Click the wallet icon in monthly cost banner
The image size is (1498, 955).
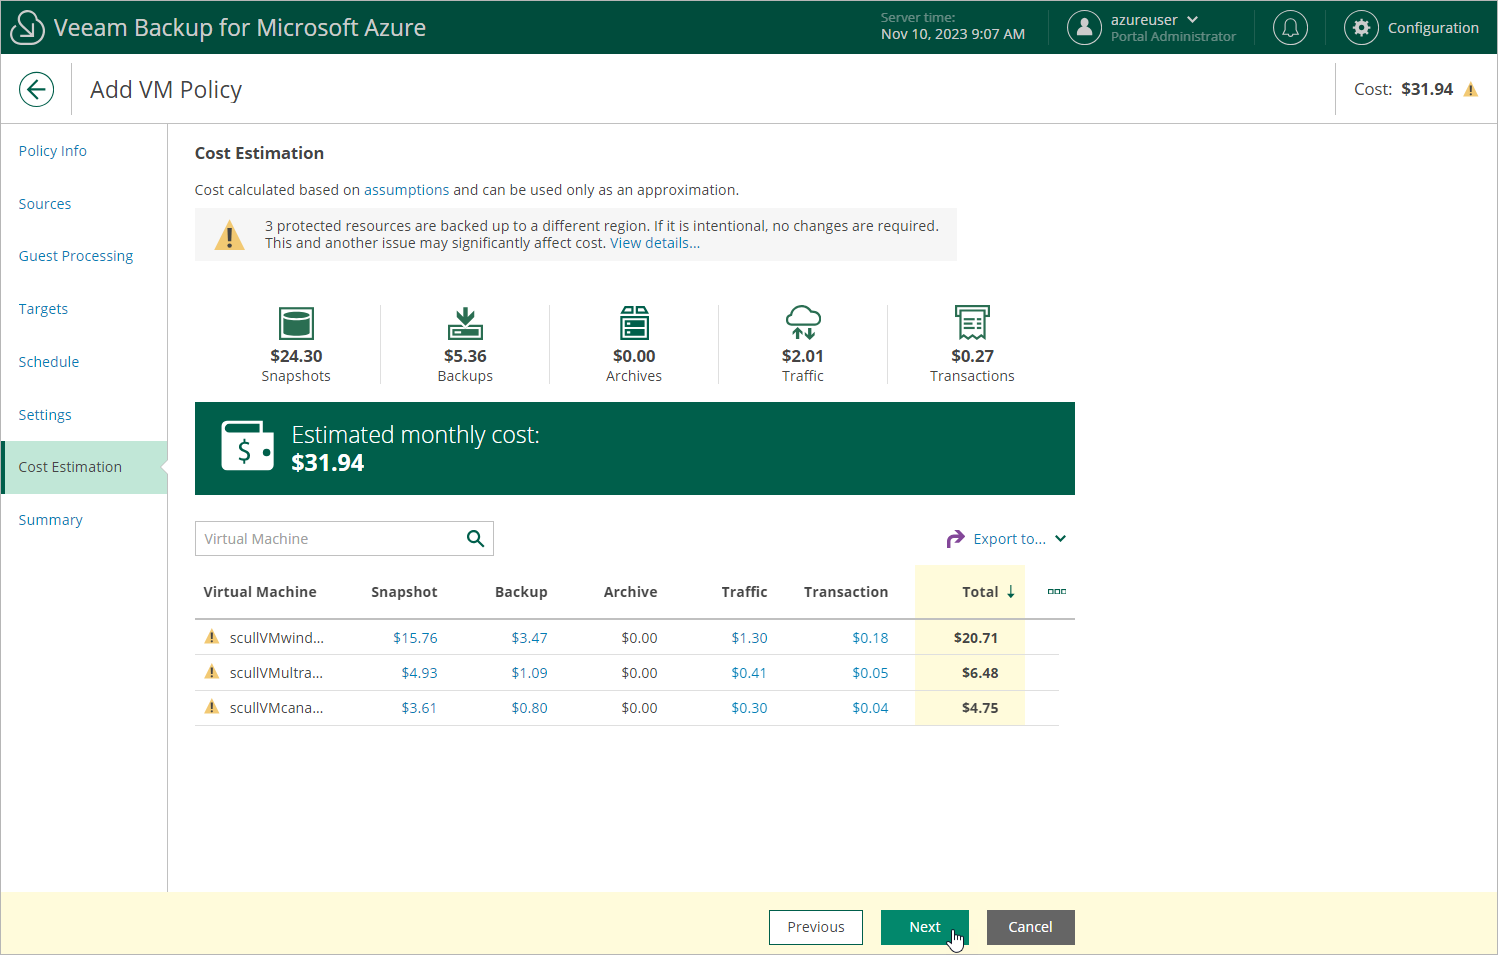click(247, 446)
